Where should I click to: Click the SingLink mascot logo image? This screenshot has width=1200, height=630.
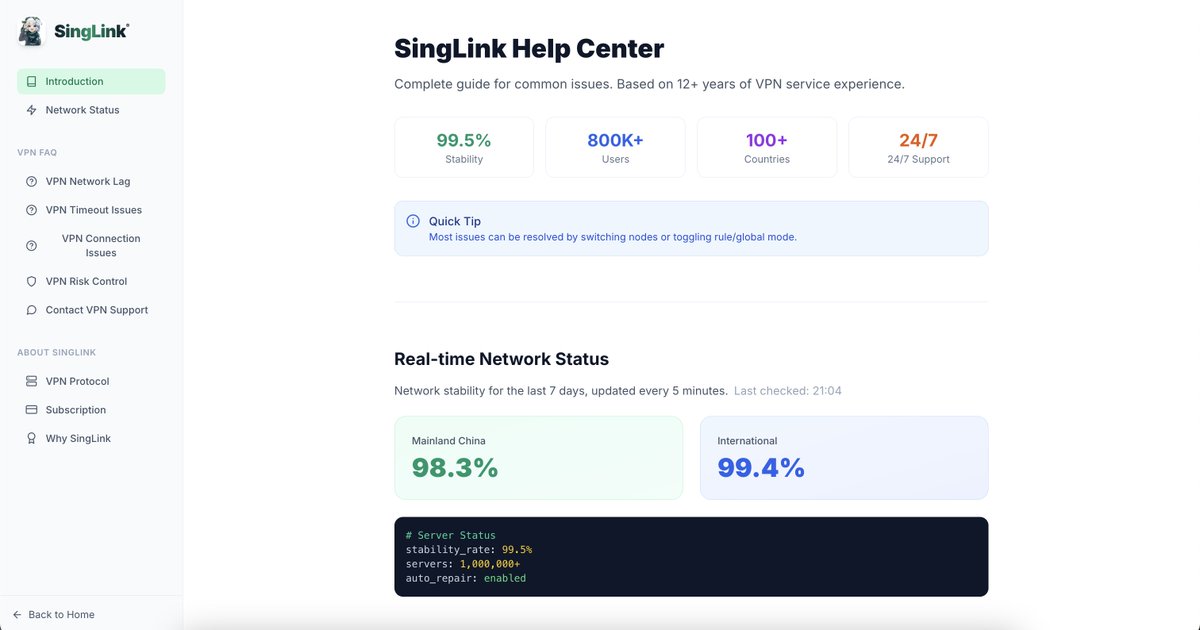coord(31,32)
